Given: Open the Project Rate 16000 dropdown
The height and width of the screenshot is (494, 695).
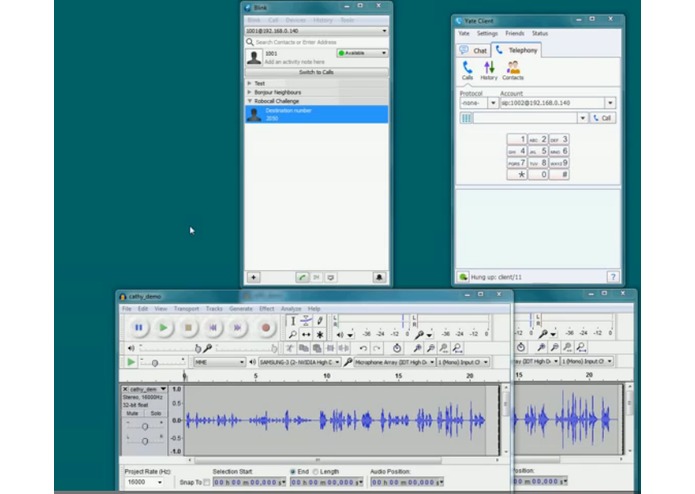Looking at the screenshot, I should point(144,482).
